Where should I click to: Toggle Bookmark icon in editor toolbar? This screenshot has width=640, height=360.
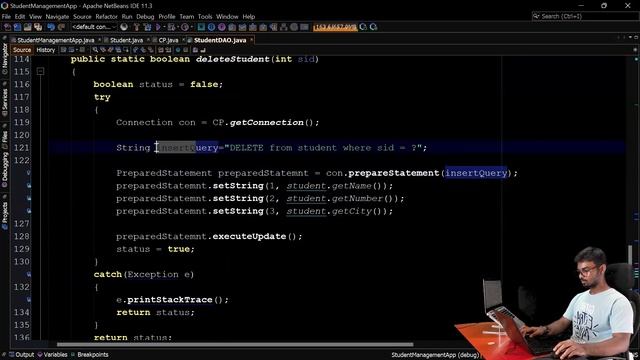(x=151, y=50)
